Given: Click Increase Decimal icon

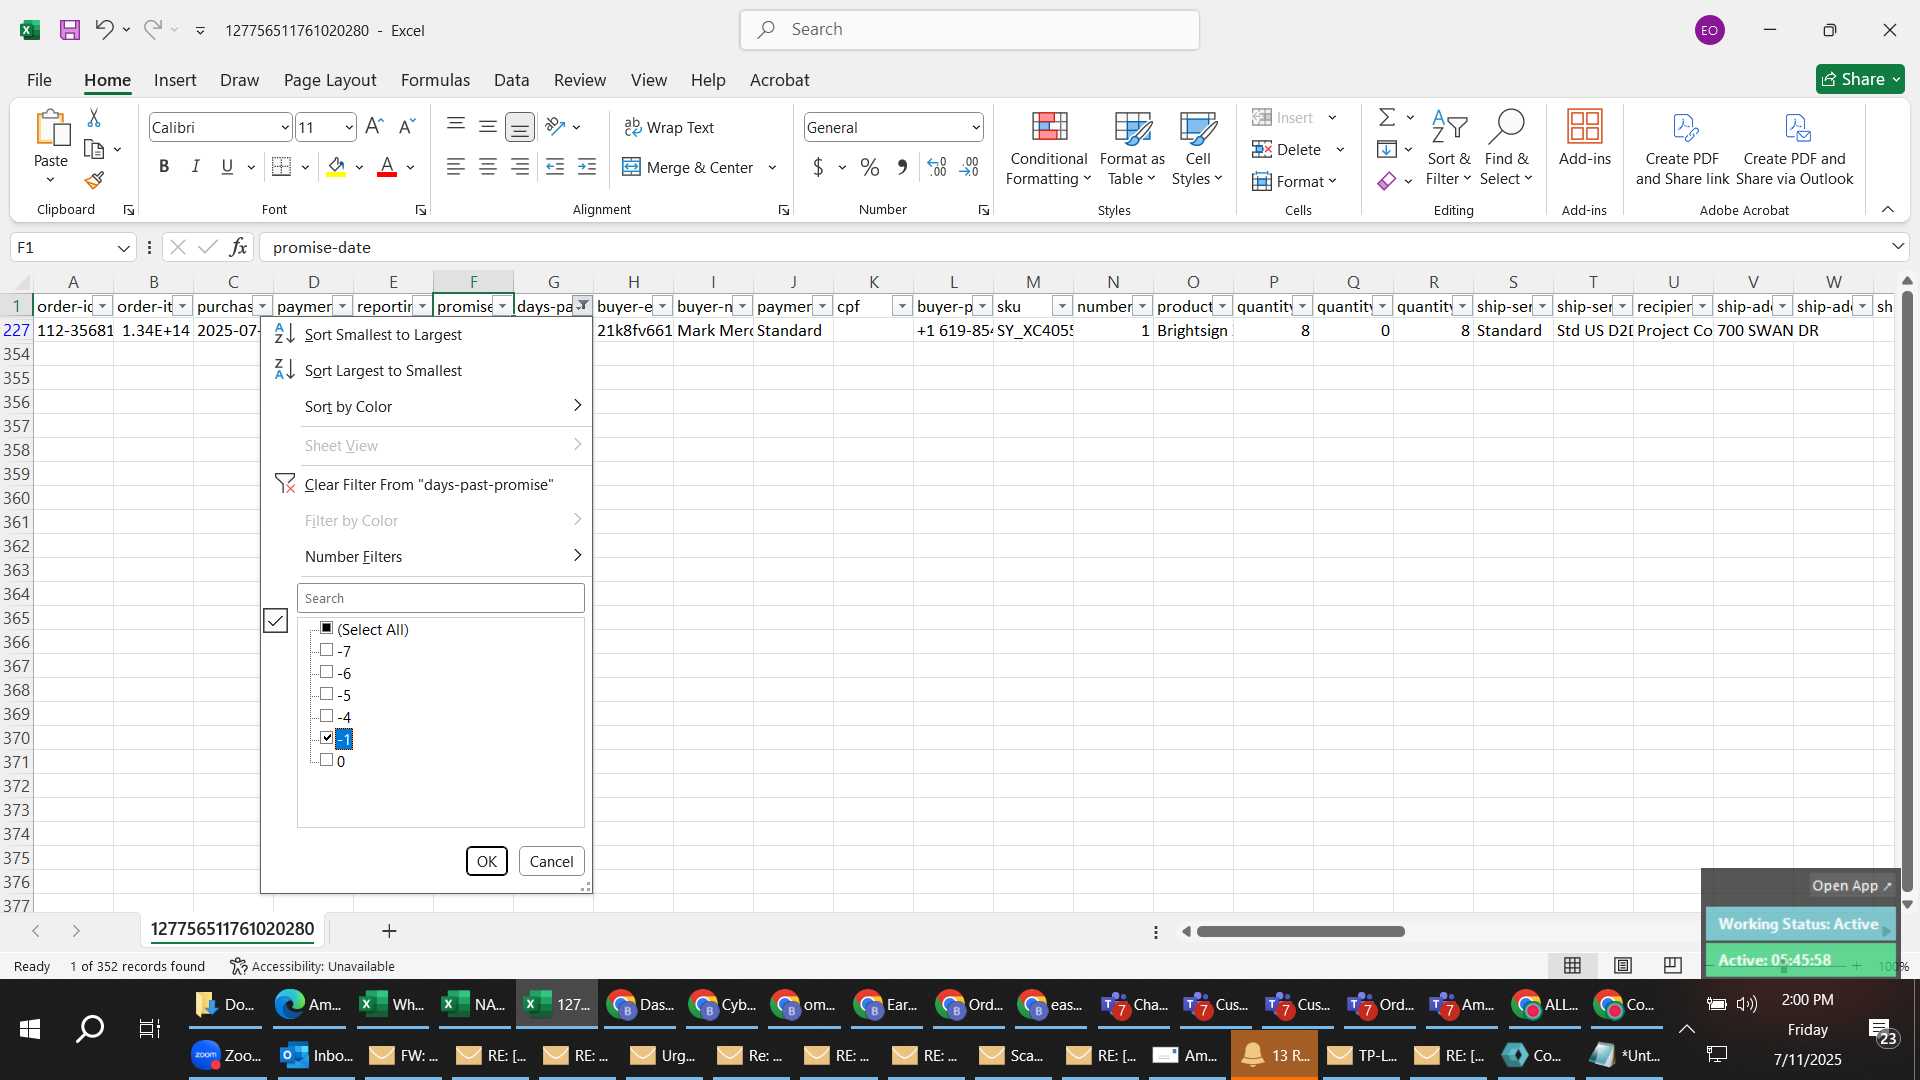Looking at the screenshot, I should click(937, 167).
